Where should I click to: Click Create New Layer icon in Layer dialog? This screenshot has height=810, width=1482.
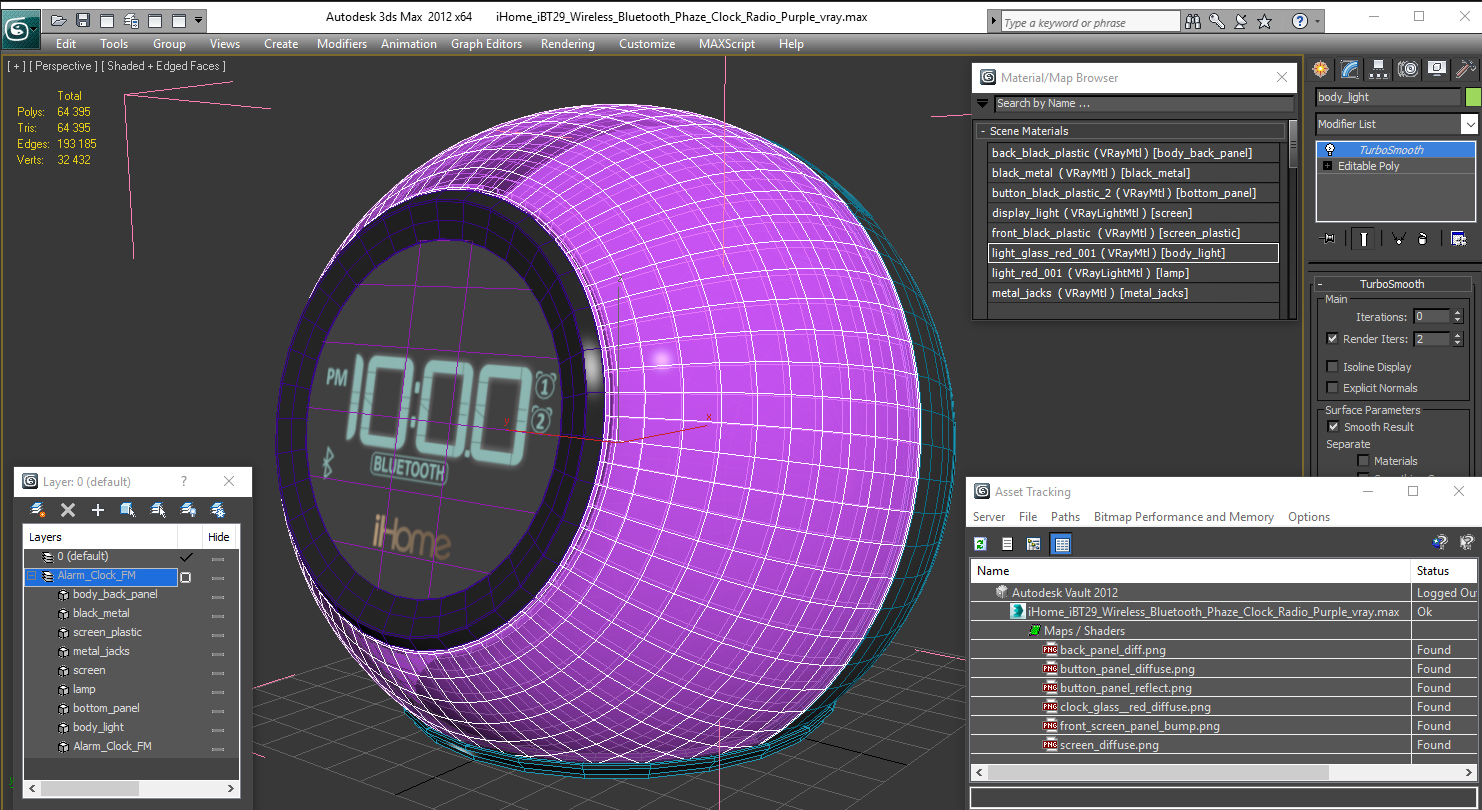[38, 510]
